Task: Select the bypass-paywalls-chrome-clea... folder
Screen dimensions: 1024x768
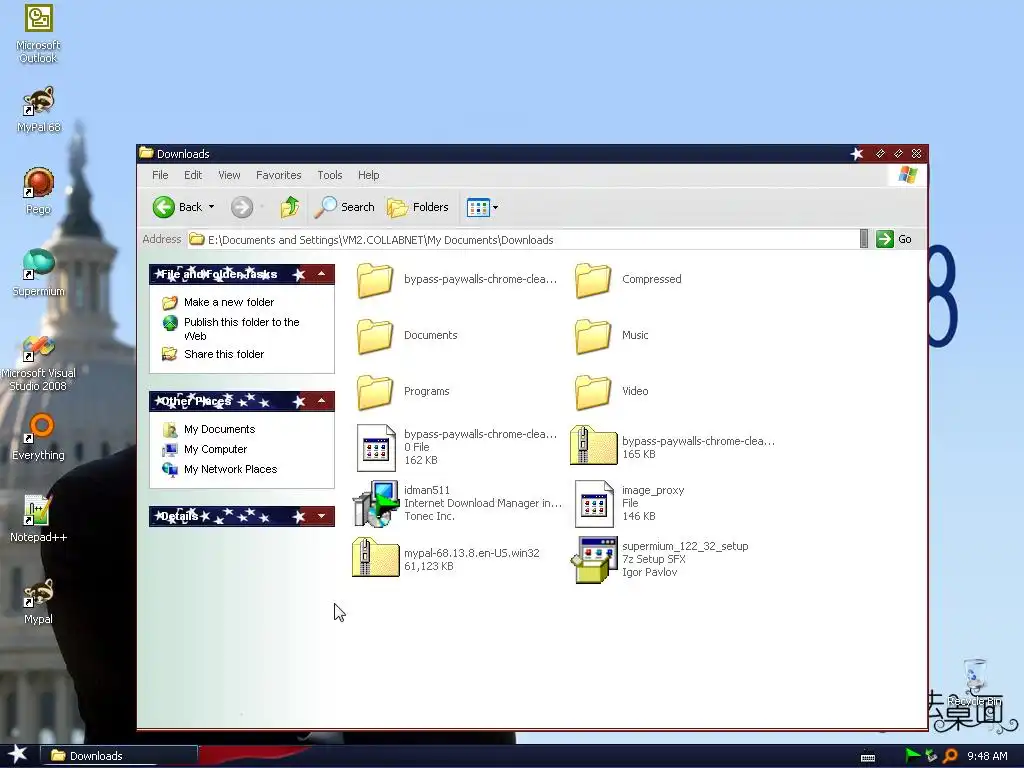Action: pyautogui.click(x=456, y=280)
